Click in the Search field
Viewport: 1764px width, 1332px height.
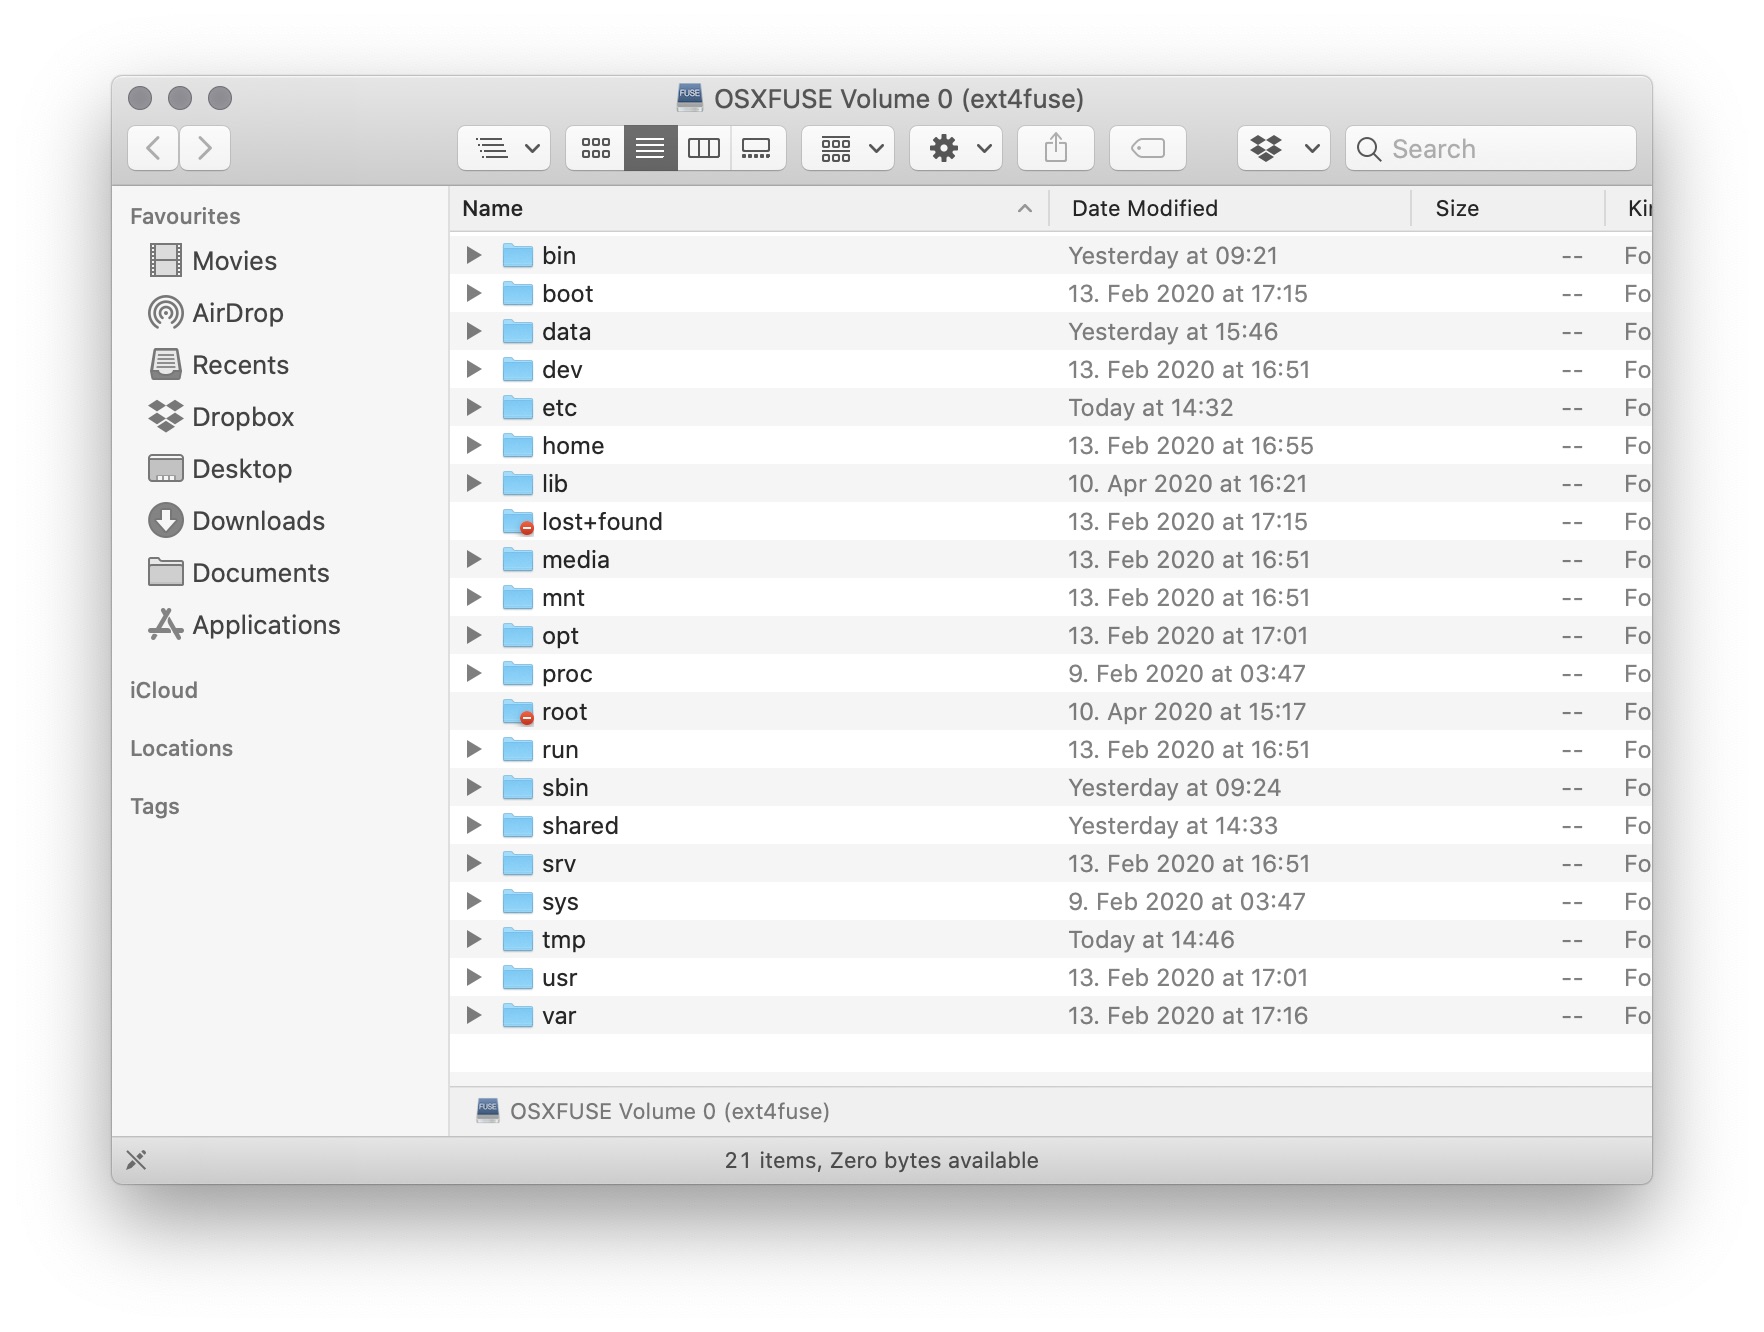(x=1491, y=148)
